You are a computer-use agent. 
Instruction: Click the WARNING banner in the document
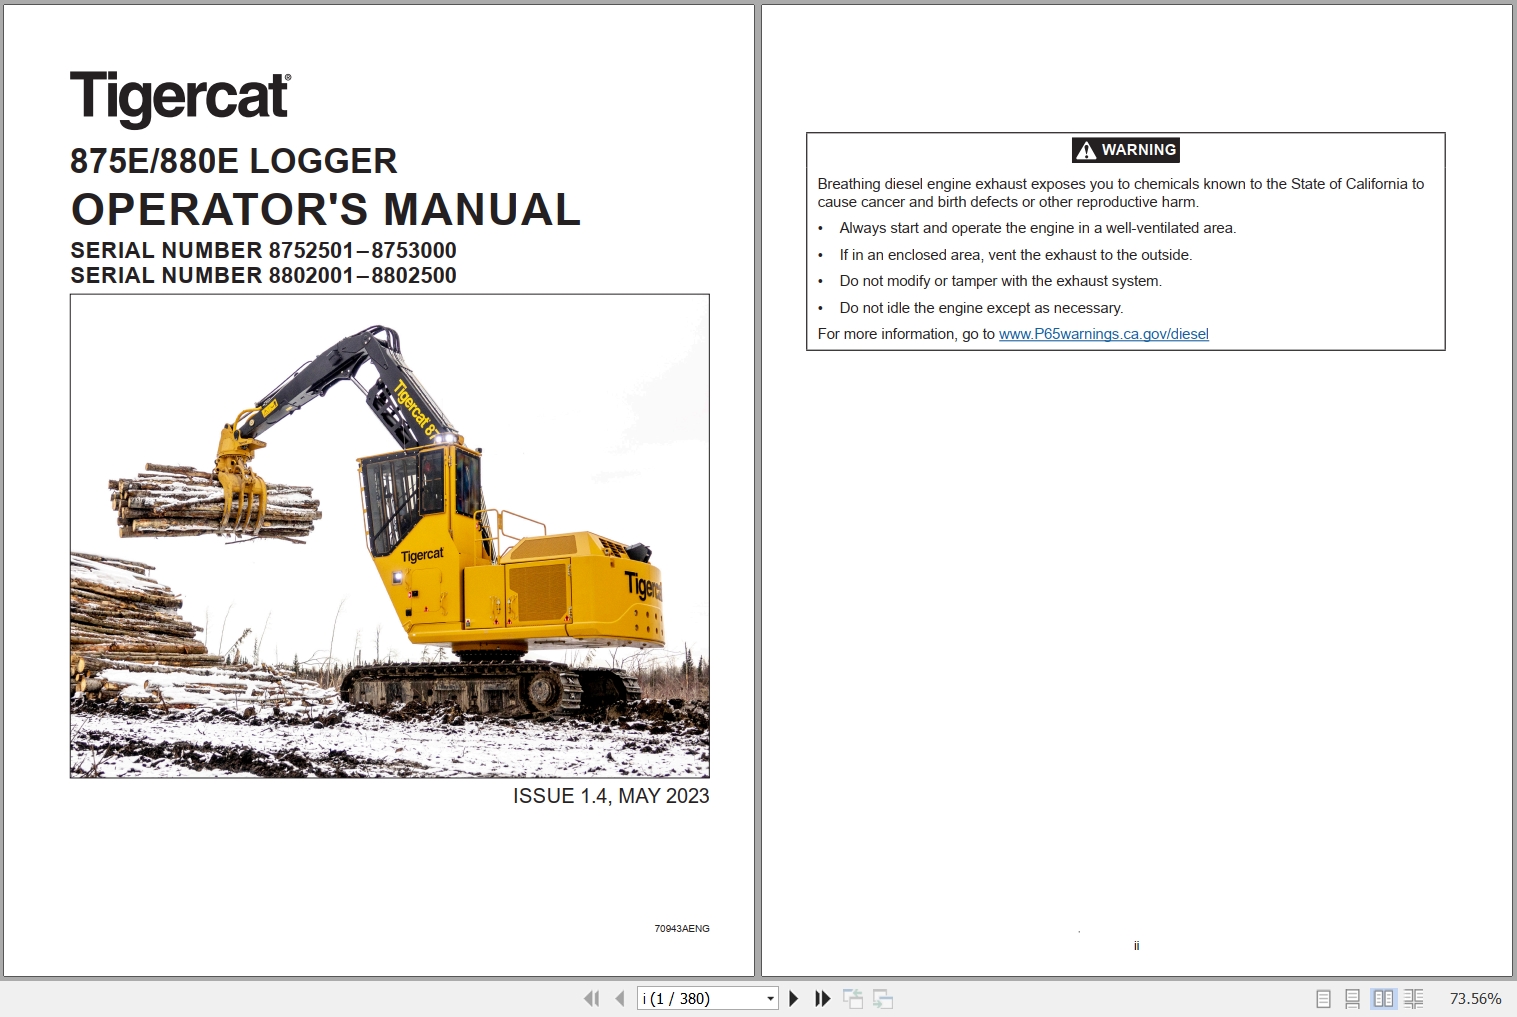pos(1125,150)
